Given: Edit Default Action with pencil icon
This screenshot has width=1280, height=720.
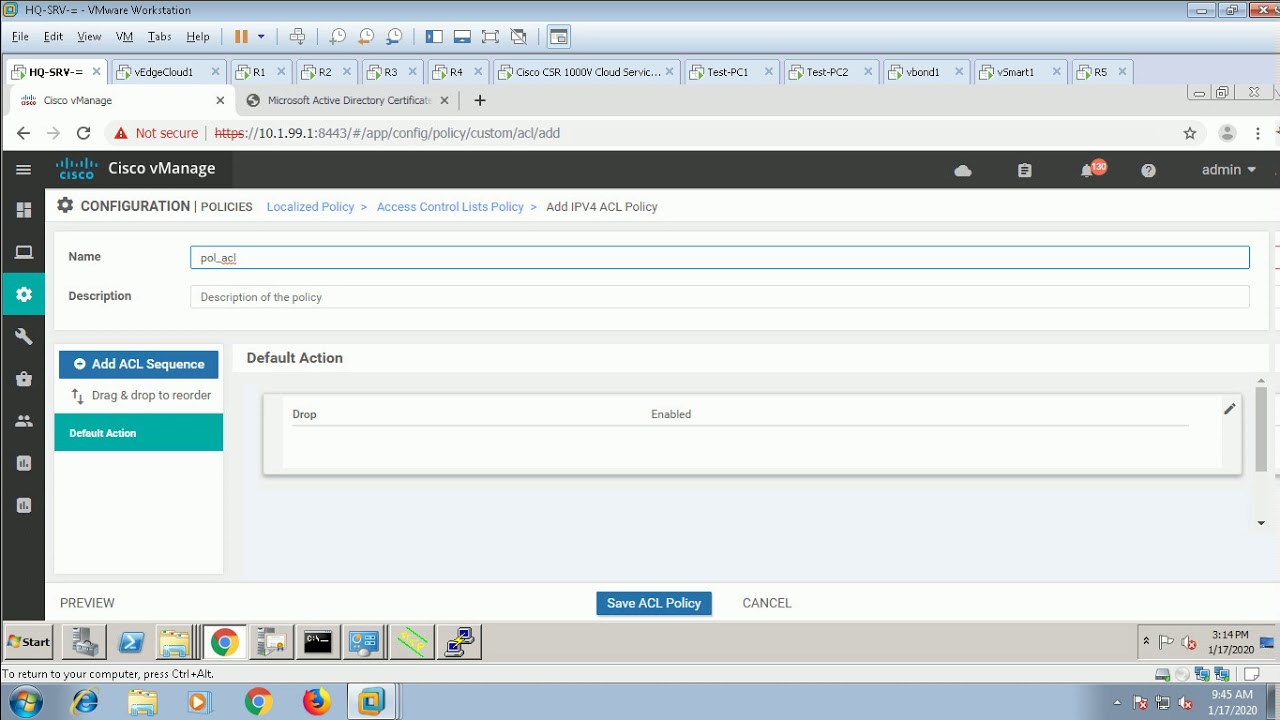Looking at the screenshot, I should click(1230, 408).
